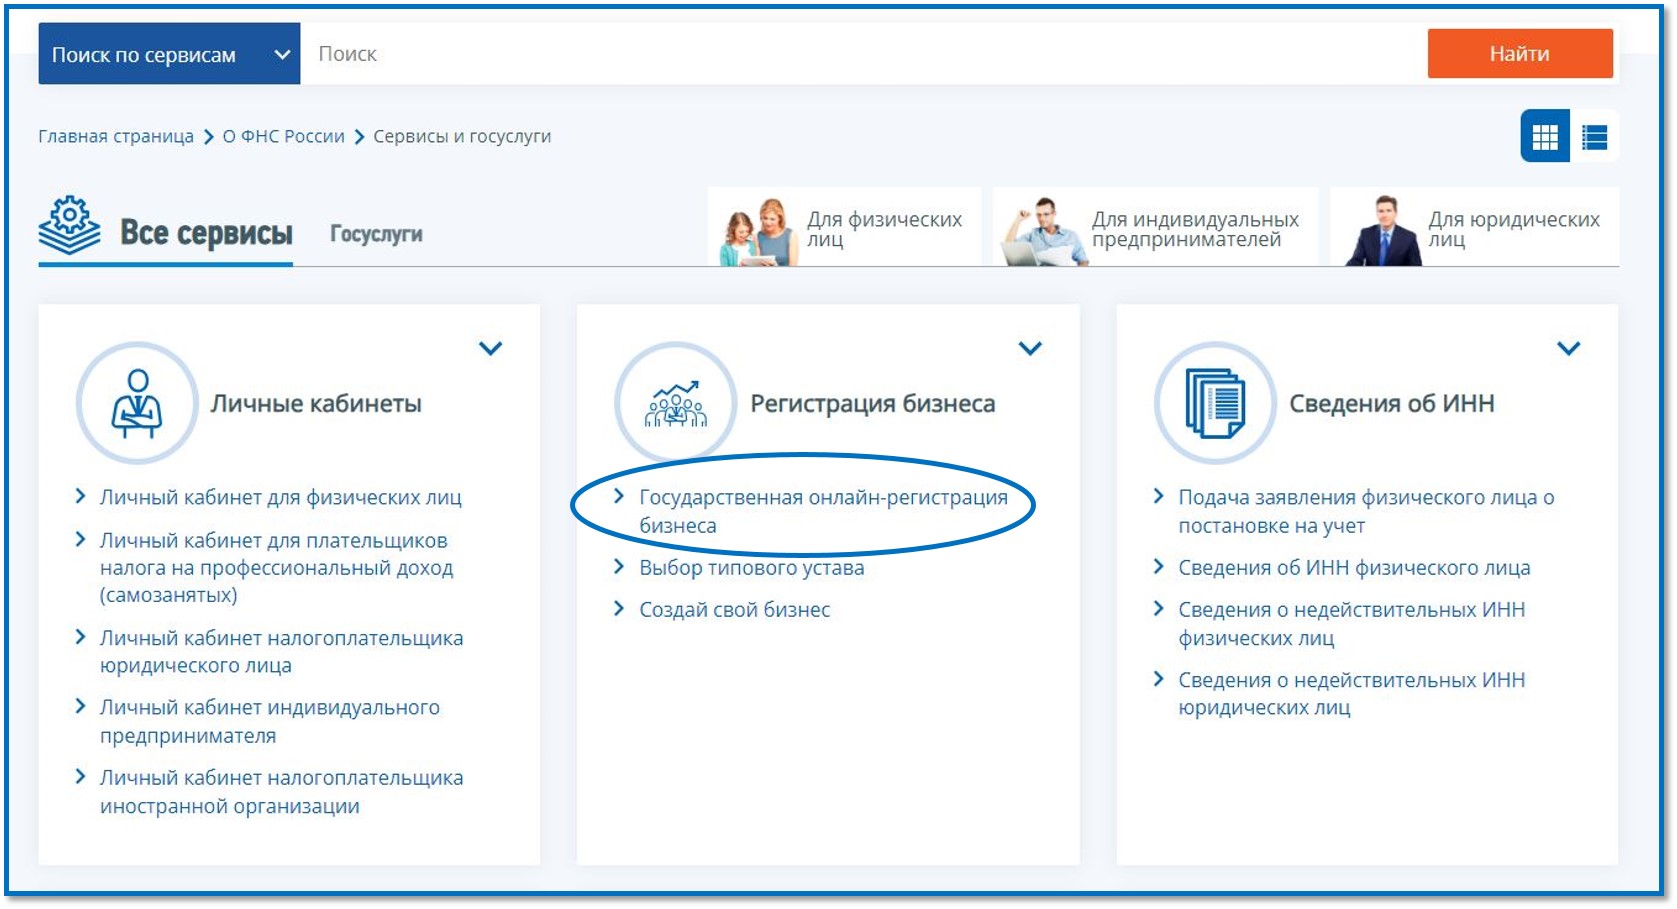
Task: Open Сведения об ИНН физического лица link
Action: [x=1353, y=568]
